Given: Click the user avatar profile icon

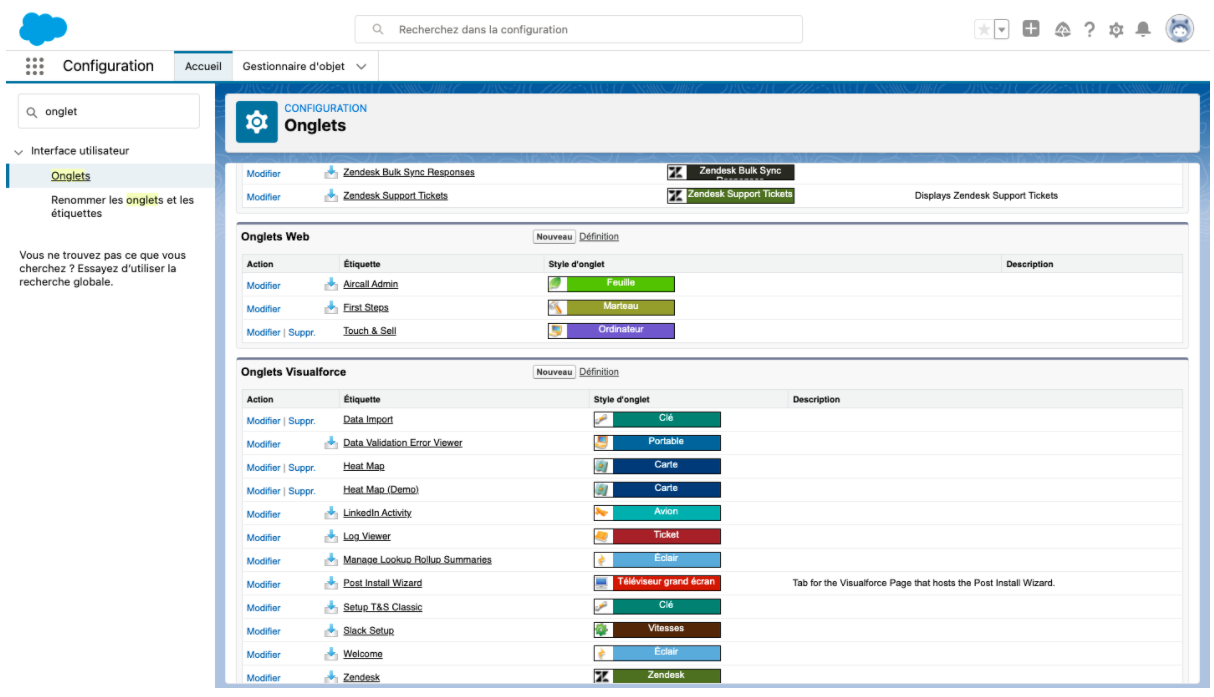Looking at the screenshot, I should click(1180, 29).
